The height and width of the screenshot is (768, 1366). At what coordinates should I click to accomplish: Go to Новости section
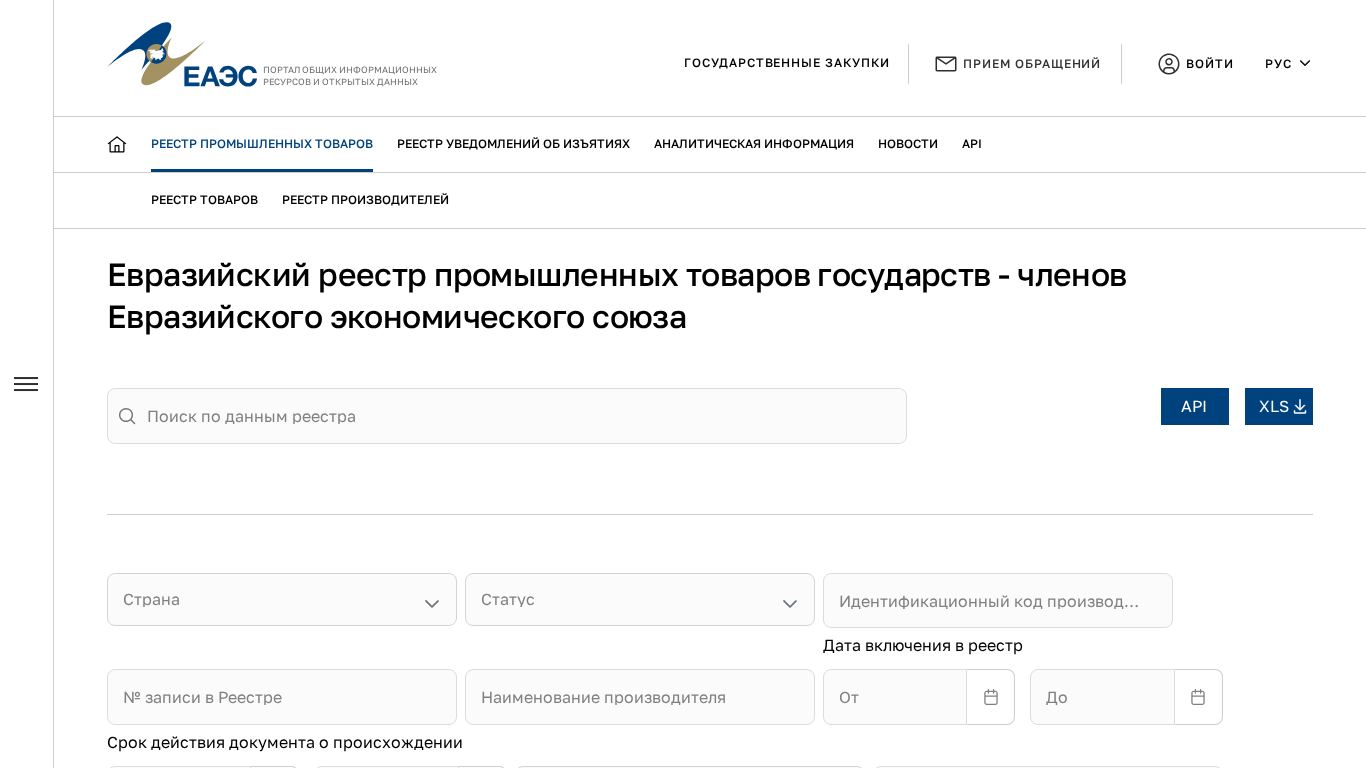tap(908, 144)
